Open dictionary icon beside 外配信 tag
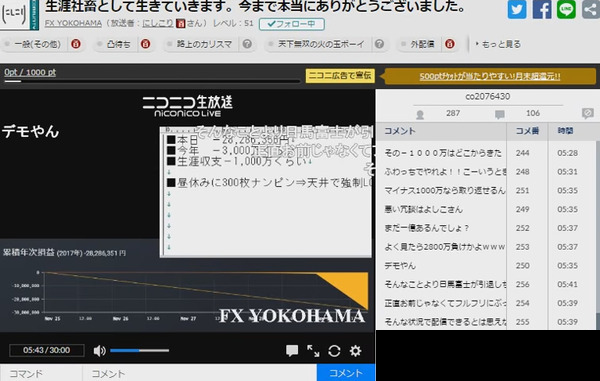This screenshot has height=381, width=600. 450,44
